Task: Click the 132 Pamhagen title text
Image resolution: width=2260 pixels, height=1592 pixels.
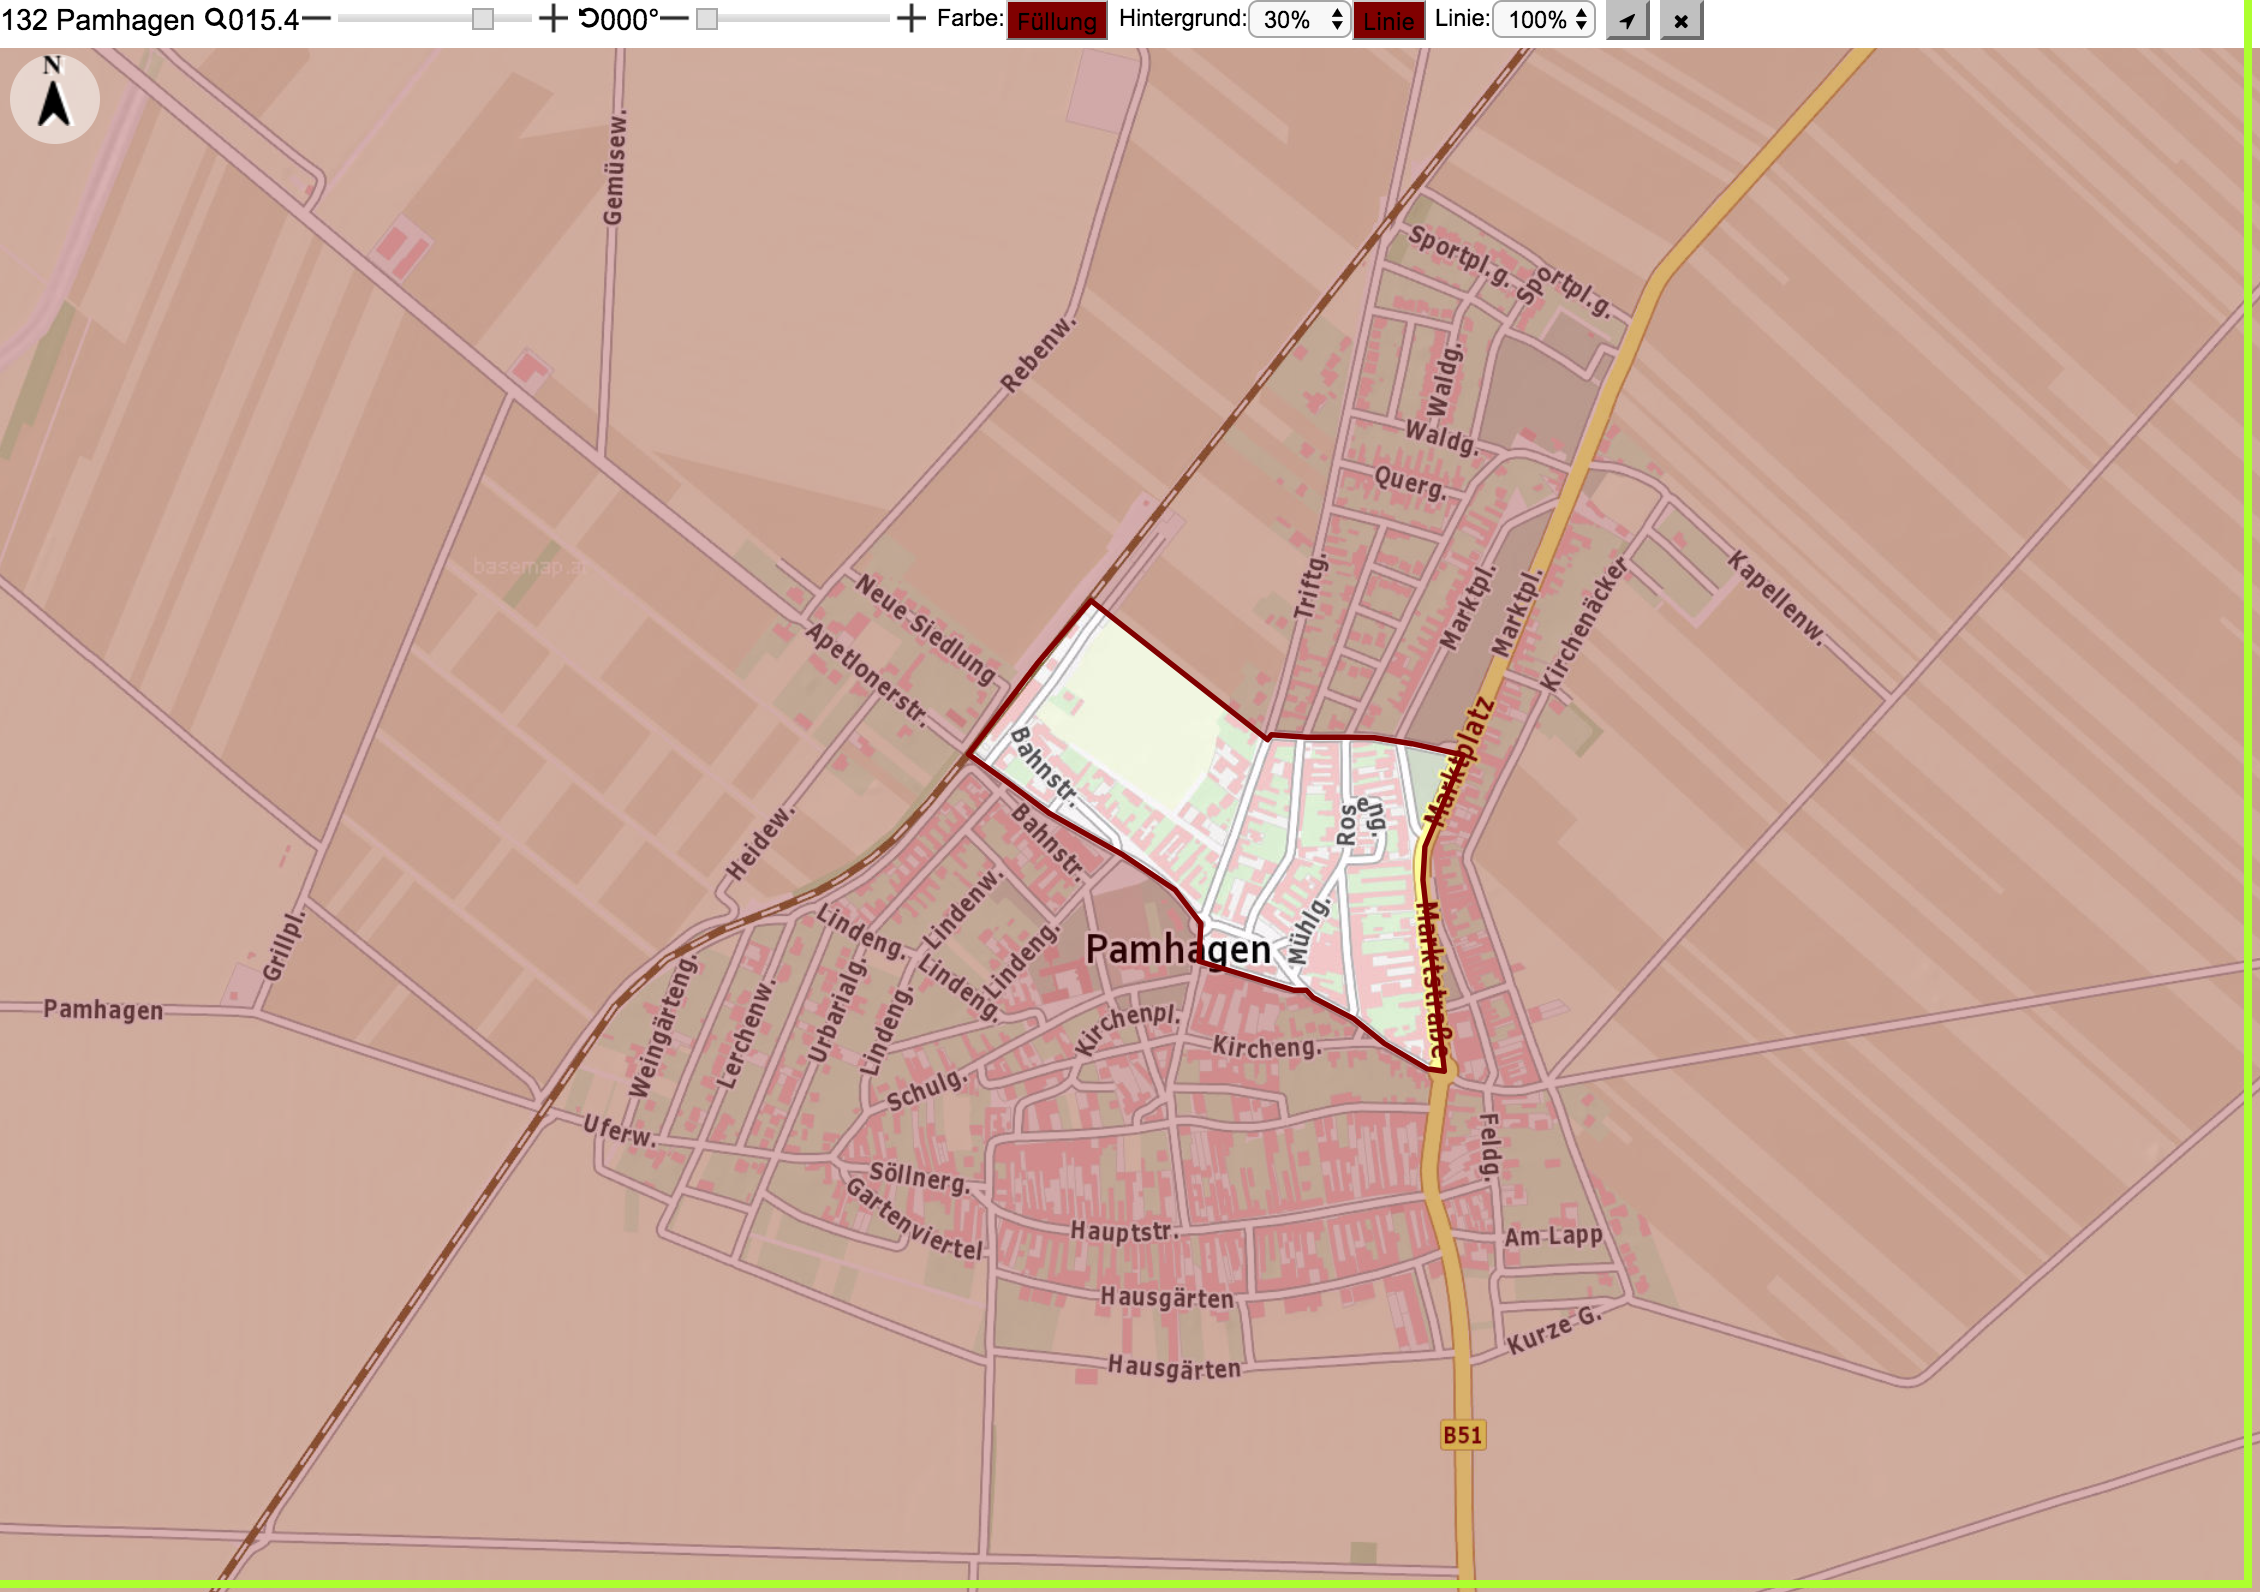Action: 98,19
